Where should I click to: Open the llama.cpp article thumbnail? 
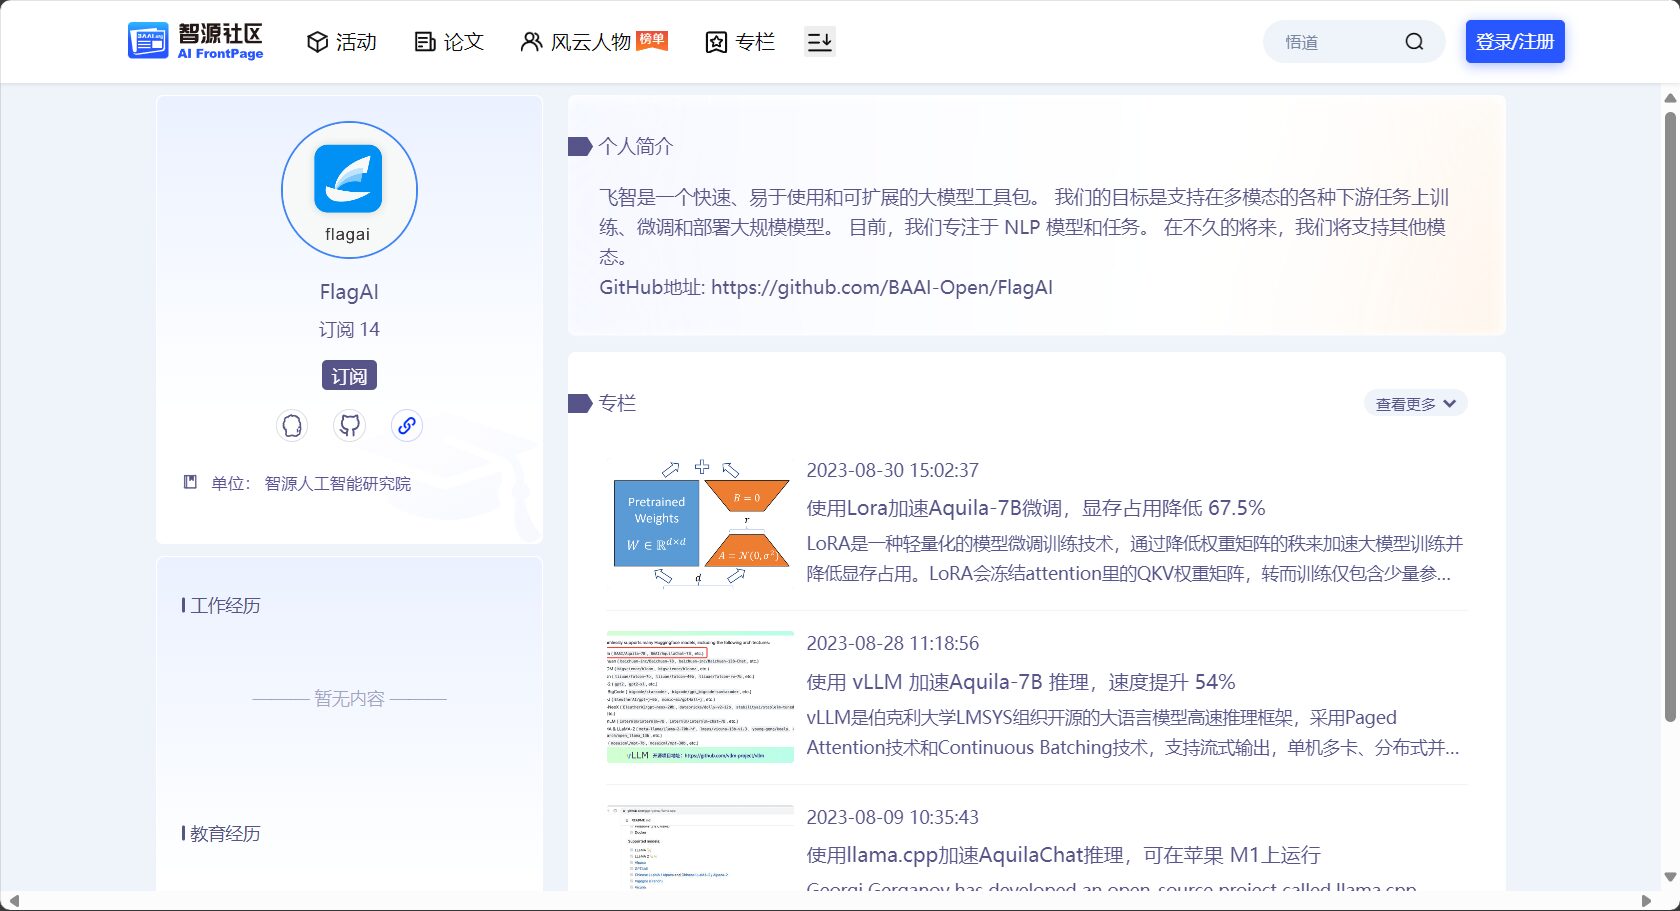pos(700,848)
